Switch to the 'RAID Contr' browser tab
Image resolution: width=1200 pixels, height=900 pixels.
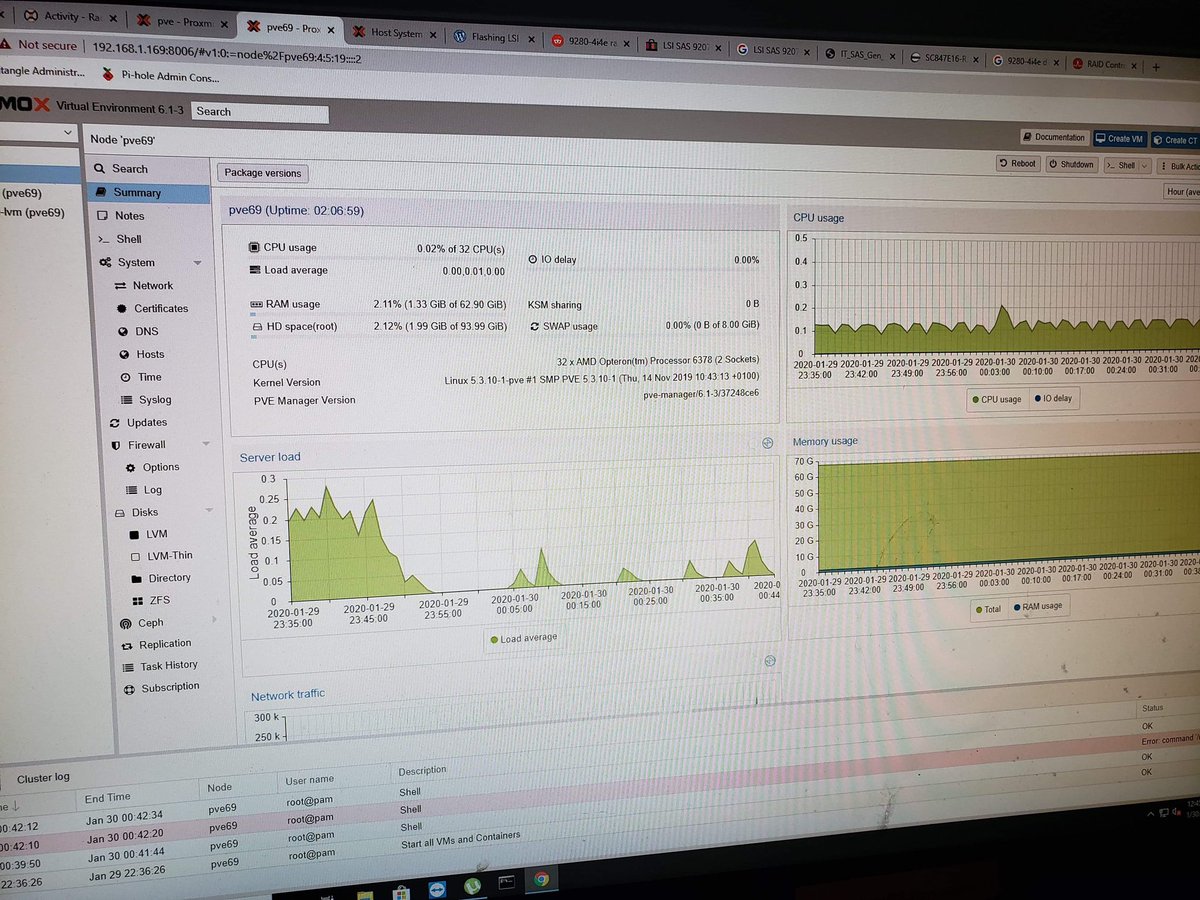1103,64
